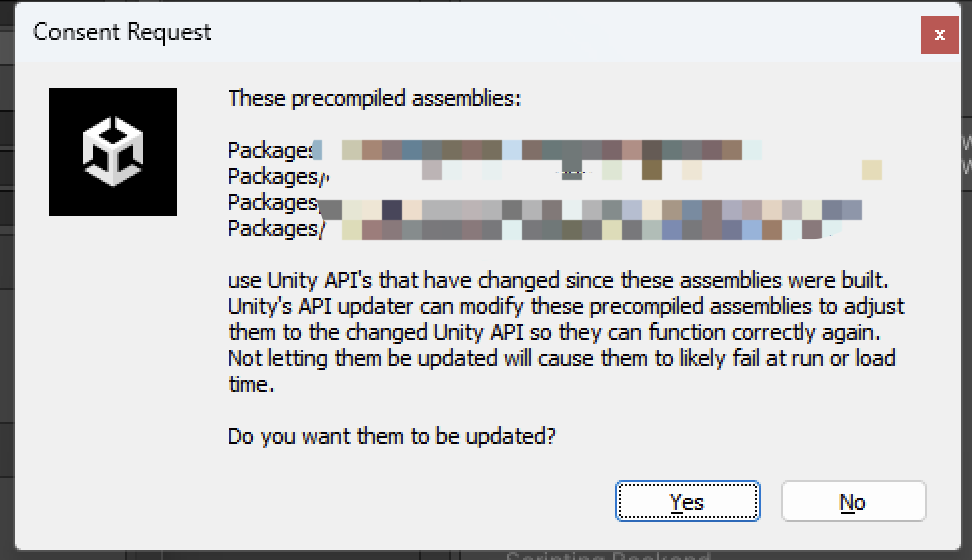Click the line 'Not letting them be updated'
The width and height of the screenshot is (972, 560).
[562, 358]
